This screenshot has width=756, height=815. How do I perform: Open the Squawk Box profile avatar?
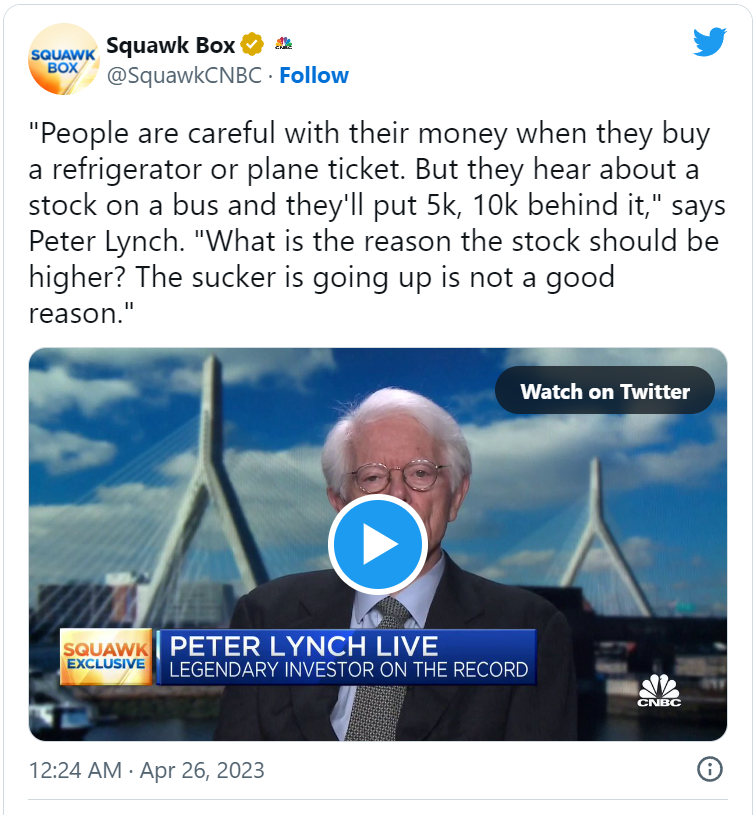point(64,59)
